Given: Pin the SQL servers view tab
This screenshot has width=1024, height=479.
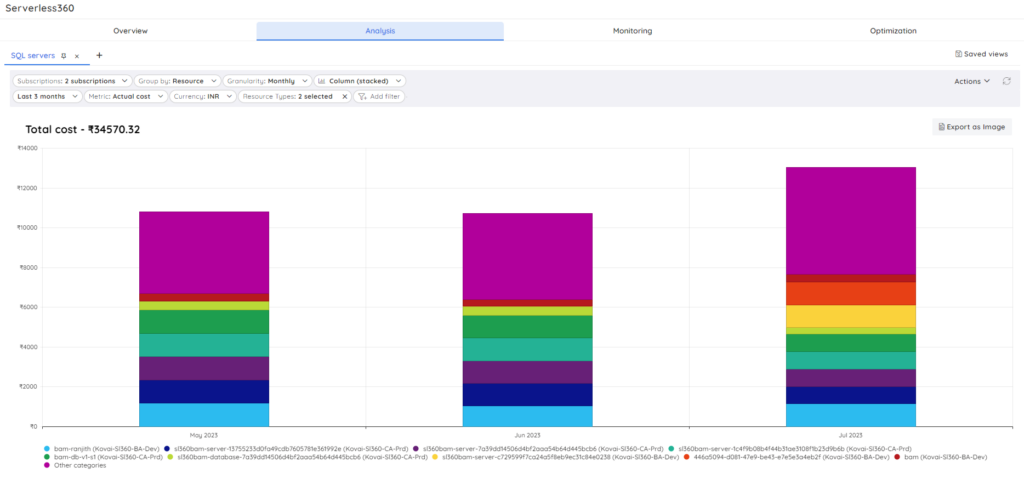Looking at the screenshot, I should 64,56.
